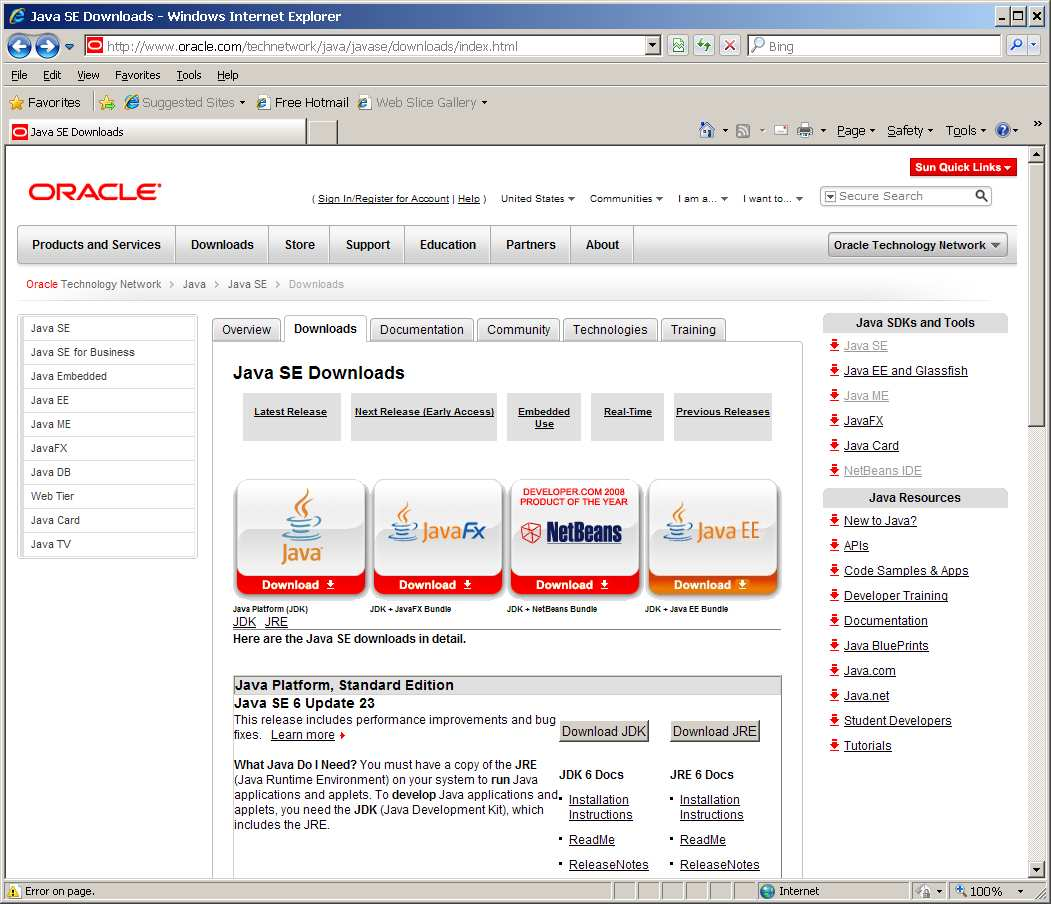Click the Print icon in command bar
Viewport: 1051px width, 904px height.
[805, 130]
